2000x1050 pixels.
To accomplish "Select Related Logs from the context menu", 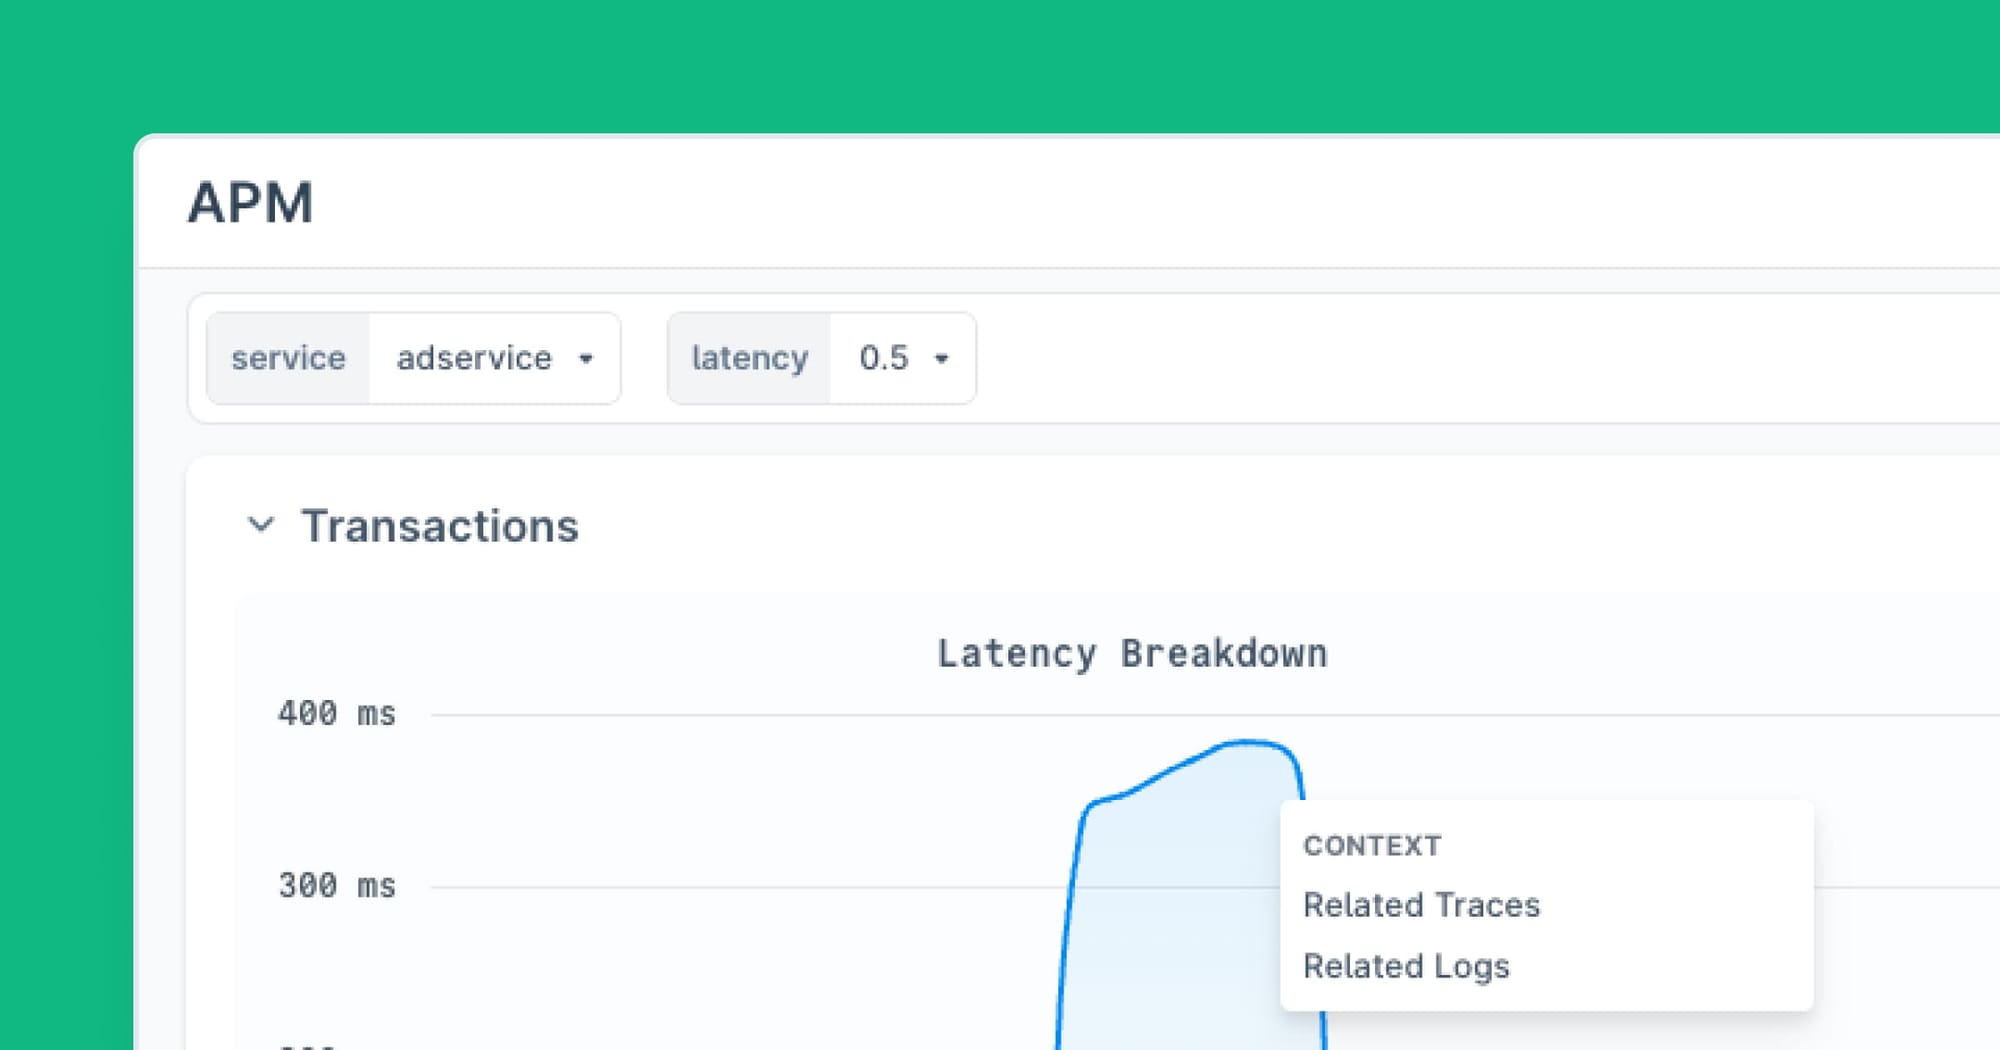I will pyautogui.click(x=1406, y=966).
